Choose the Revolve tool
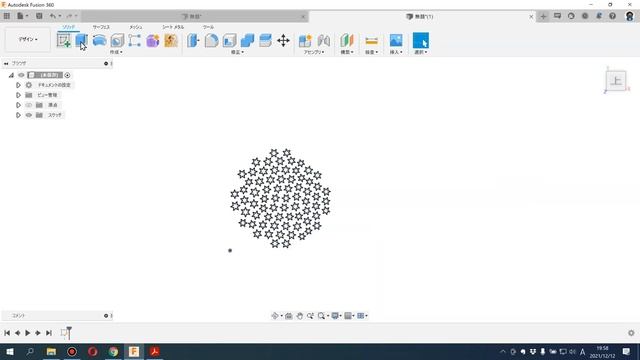640x360 pixels. pyautogui.click(x=99, y=40)
